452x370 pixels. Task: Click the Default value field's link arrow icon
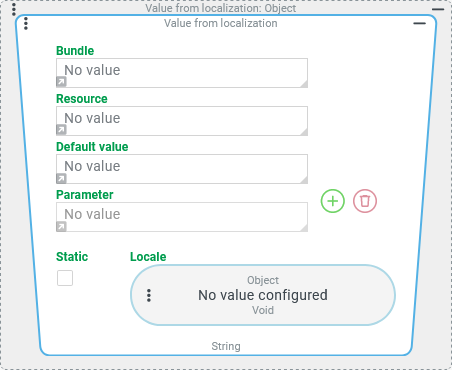pyautogui.click(x=61, y=178)
